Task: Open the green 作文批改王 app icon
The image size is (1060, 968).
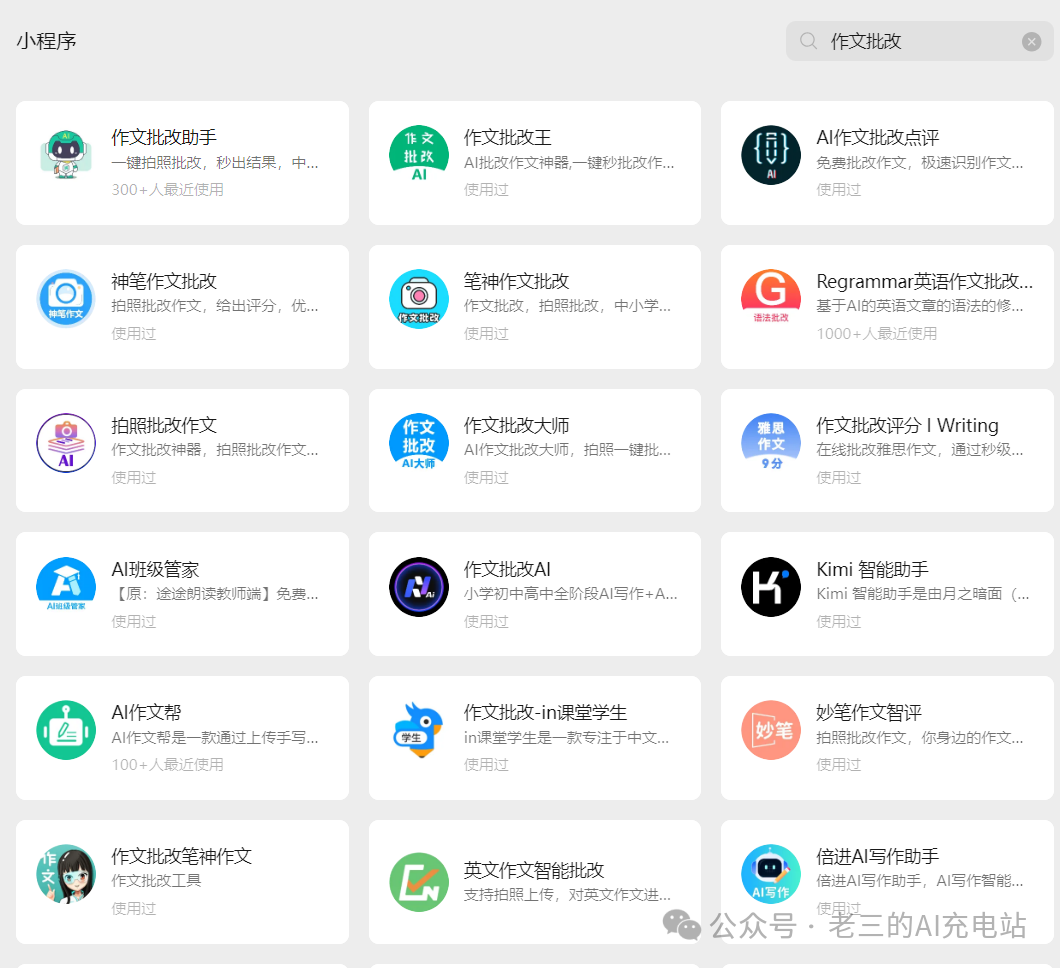Action: (419, 155)
